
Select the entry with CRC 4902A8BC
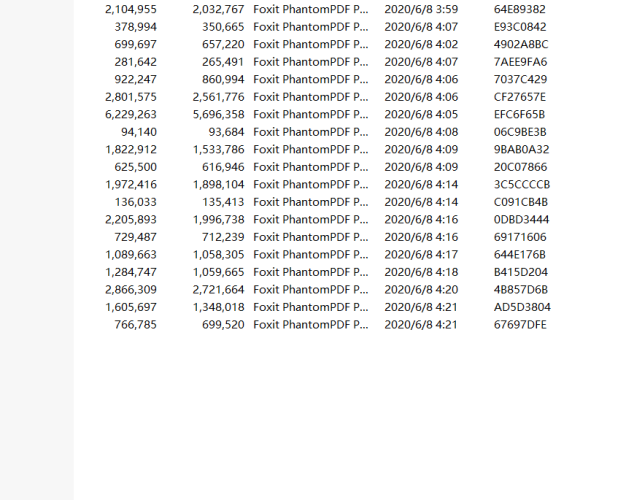pyautogui.click(x=520, y=44)
